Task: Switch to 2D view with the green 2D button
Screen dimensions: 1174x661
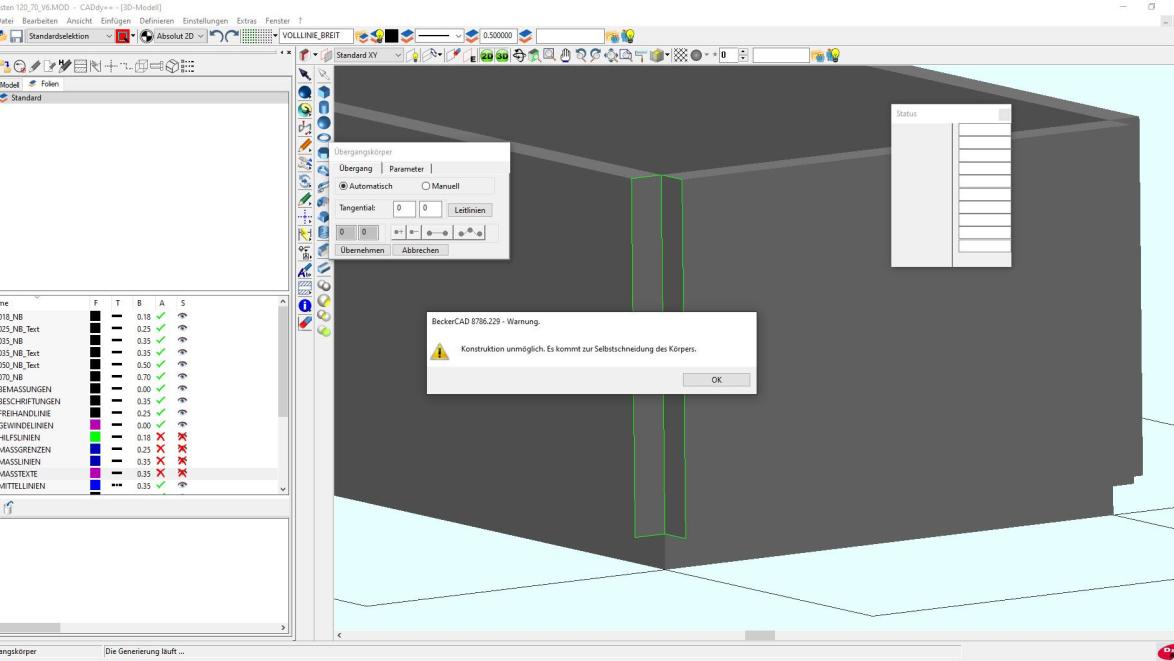Action: coord(487,55)
